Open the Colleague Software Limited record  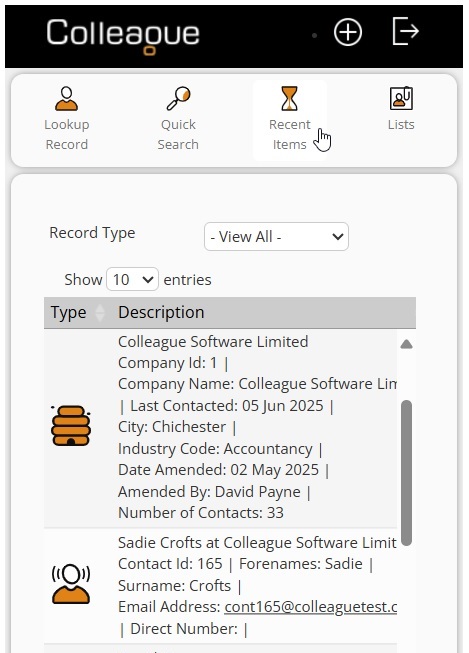coord(213,341)
